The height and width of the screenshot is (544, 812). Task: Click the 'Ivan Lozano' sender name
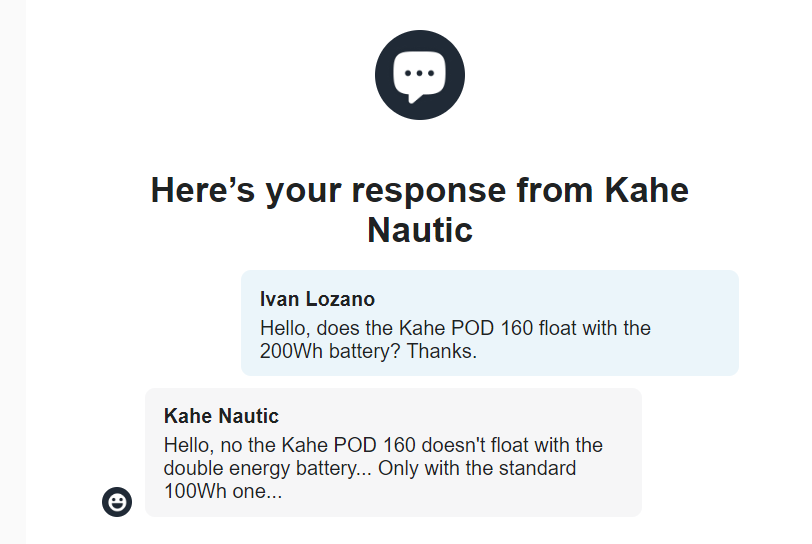(x=317, y=299)
